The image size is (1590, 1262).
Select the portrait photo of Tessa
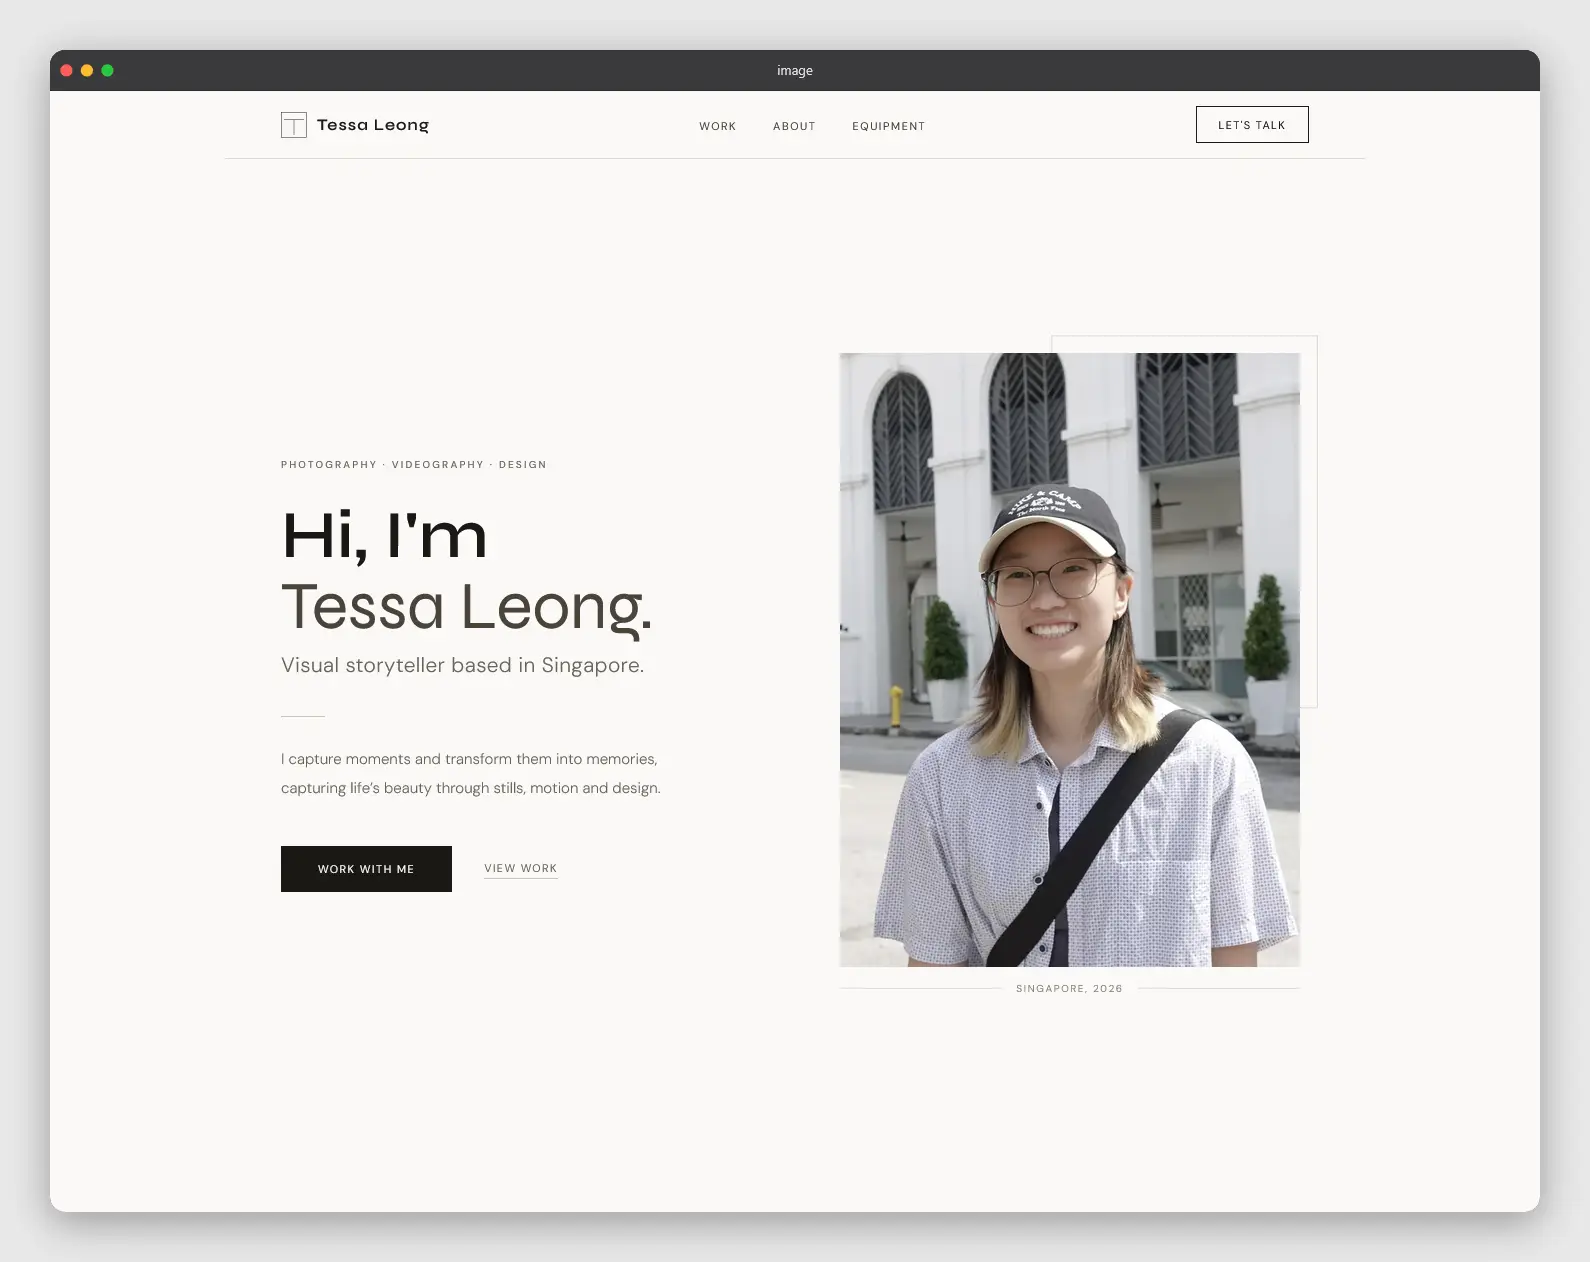pyautogui.click(x=1070, y=660)
